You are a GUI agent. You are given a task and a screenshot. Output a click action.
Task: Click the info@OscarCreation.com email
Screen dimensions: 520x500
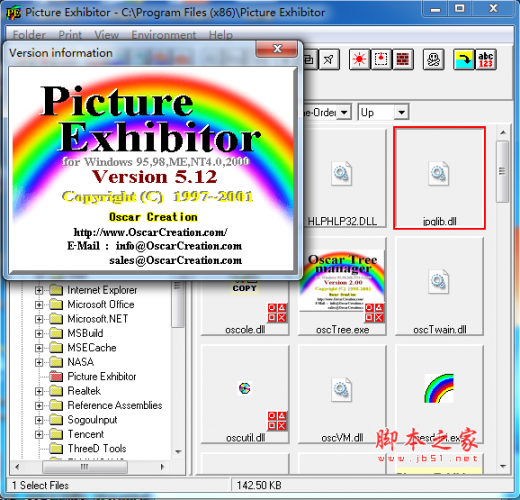click(x=179, y=246)
